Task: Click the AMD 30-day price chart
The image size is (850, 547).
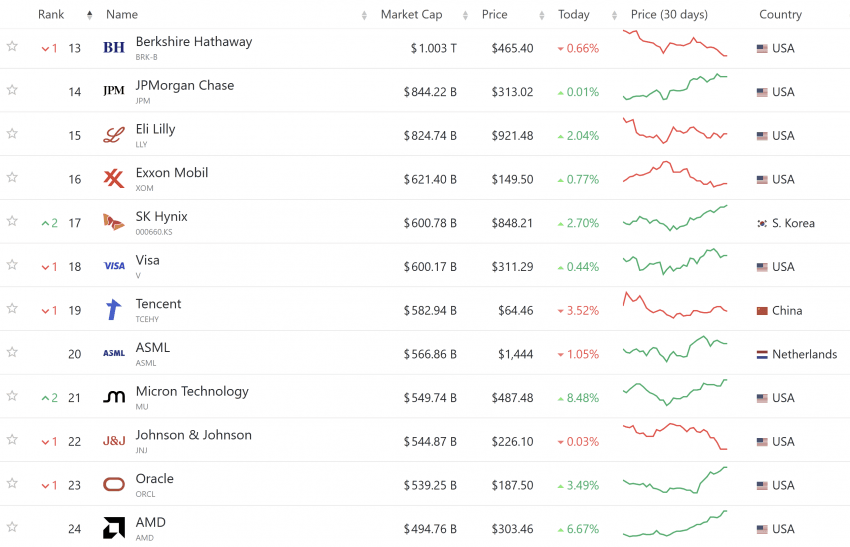Action: (x=675, y=524)
